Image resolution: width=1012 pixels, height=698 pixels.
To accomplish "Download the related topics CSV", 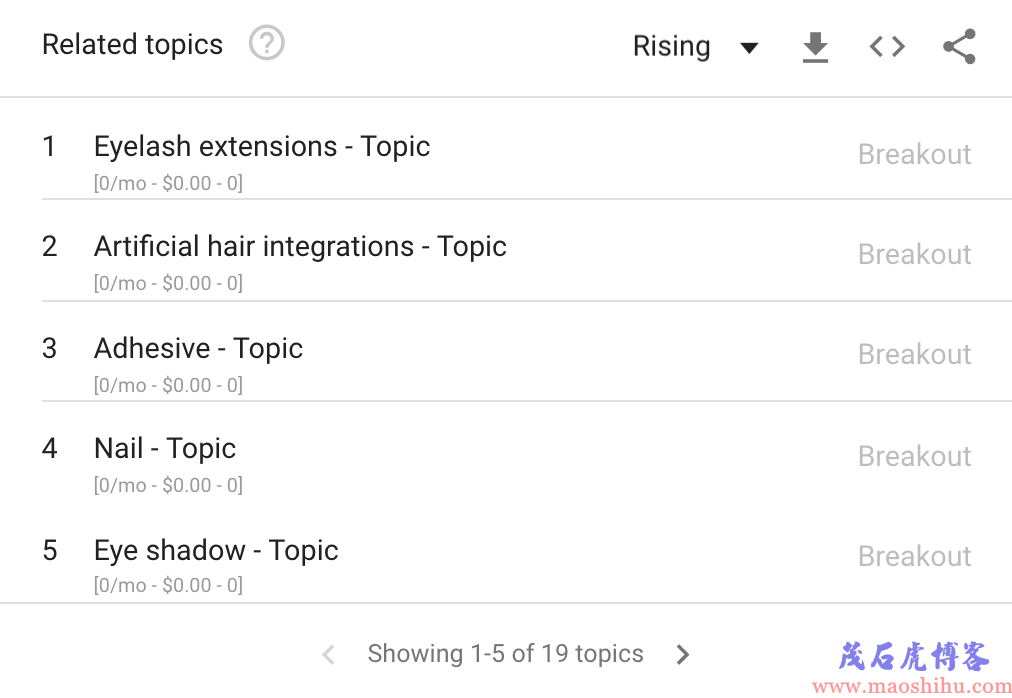I will click(x=815, y=47).
